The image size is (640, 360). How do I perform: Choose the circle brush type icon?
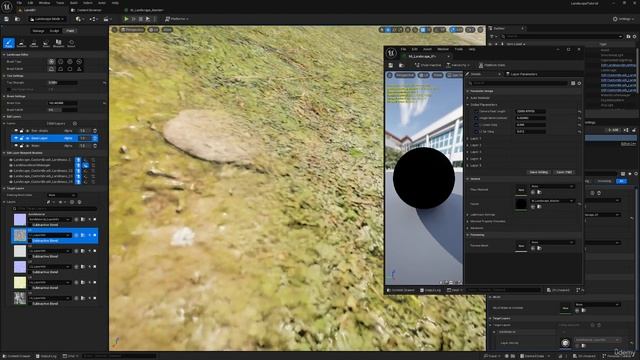point(51,62)
